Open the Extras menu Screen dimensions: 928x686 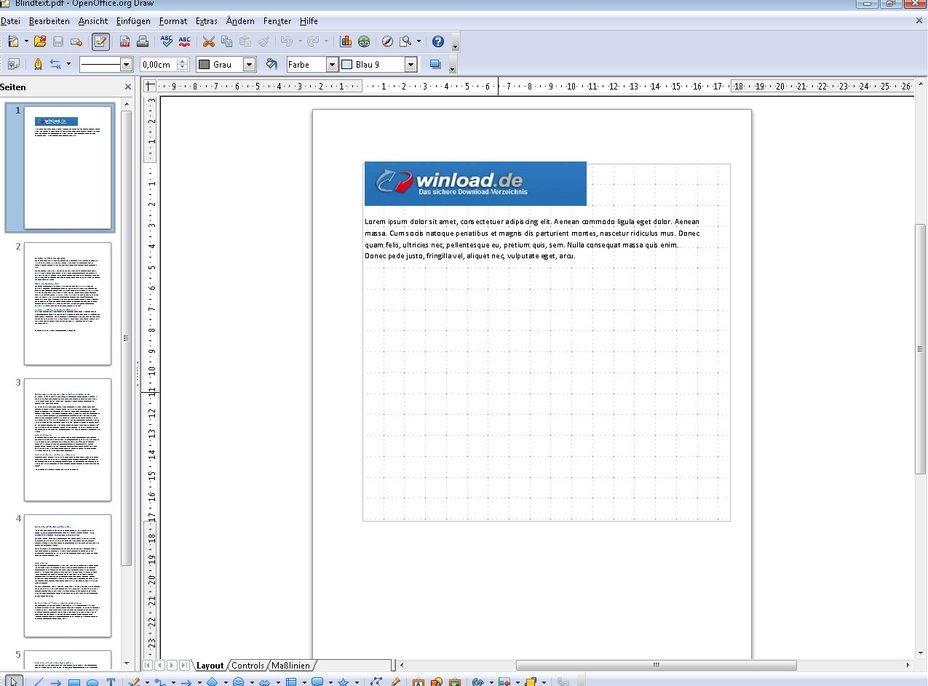[207, 21]
